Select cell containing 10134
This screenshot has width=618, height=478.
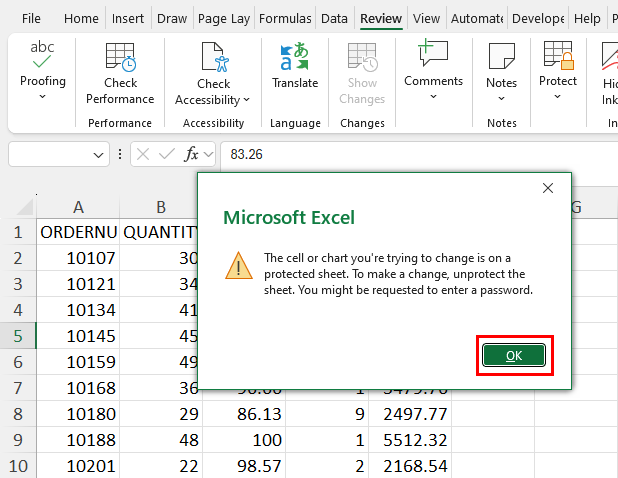pyautogui.click(x=78, y=310)
